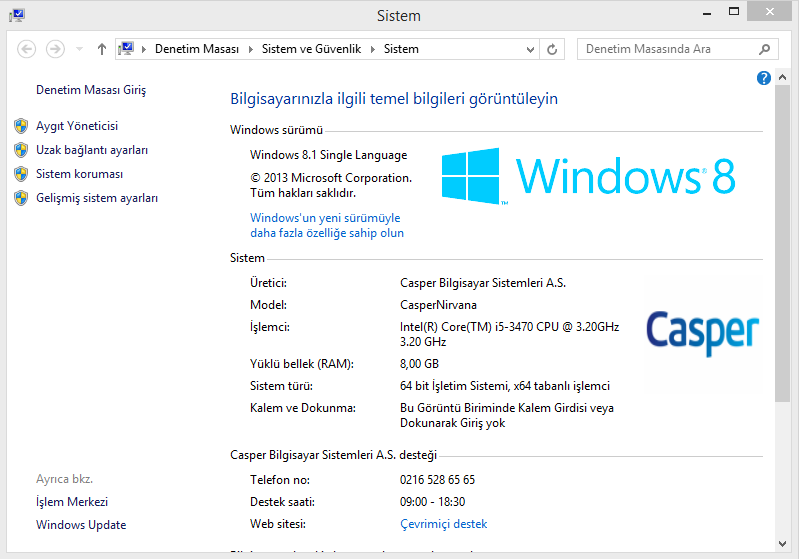Open the Çevrimiçi destek web link
The image size is (799, 559).
pyautogui.click(x=443, y=524)
